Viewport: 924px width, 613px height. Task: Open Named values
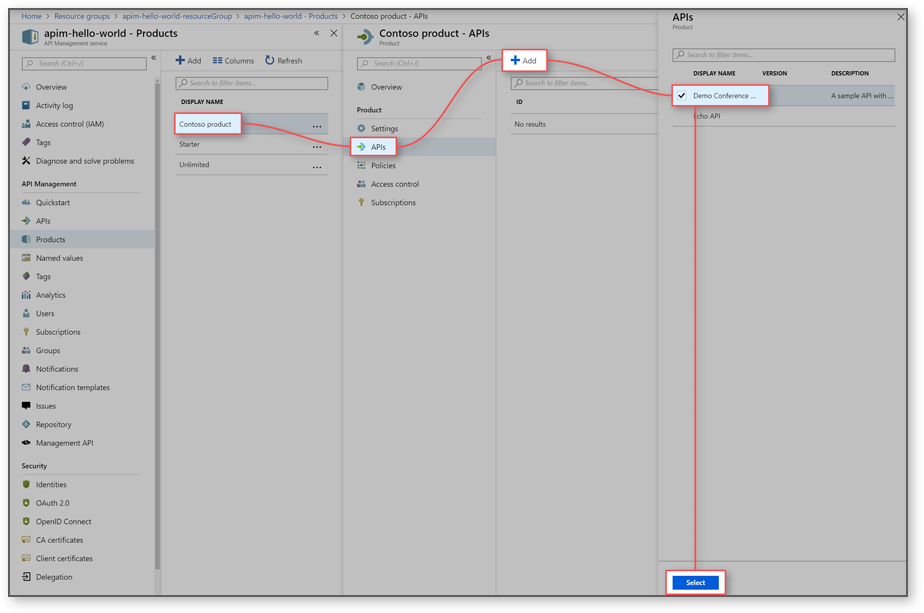pyautogui.click(x=59, y=258)
